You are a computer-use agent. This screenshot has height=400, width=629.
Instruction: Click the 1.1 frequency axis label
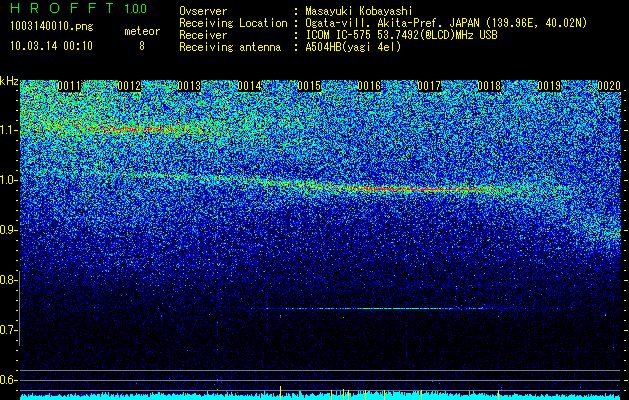click(8, 130)
